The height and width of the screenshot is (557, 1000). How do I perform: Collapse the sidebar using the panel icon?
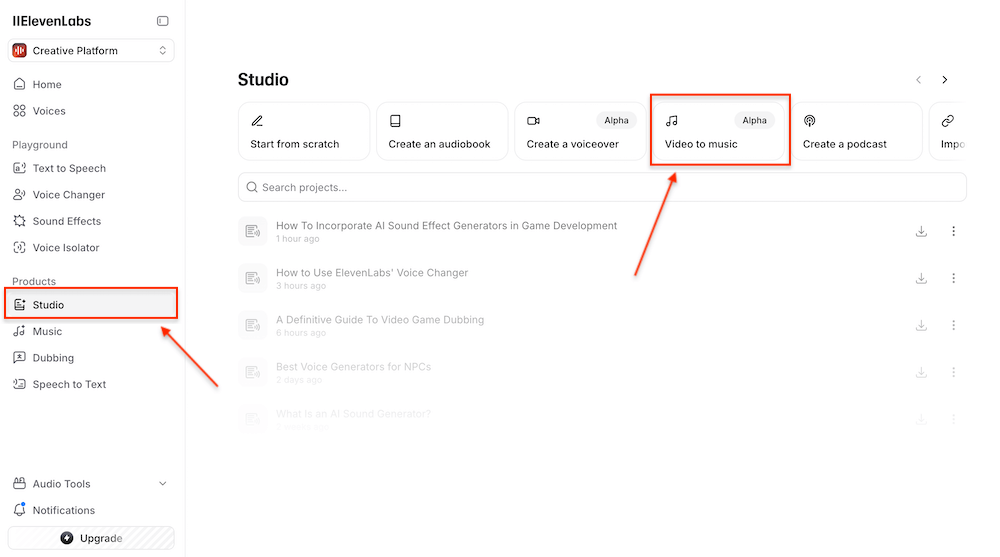(x=163, y=21)
